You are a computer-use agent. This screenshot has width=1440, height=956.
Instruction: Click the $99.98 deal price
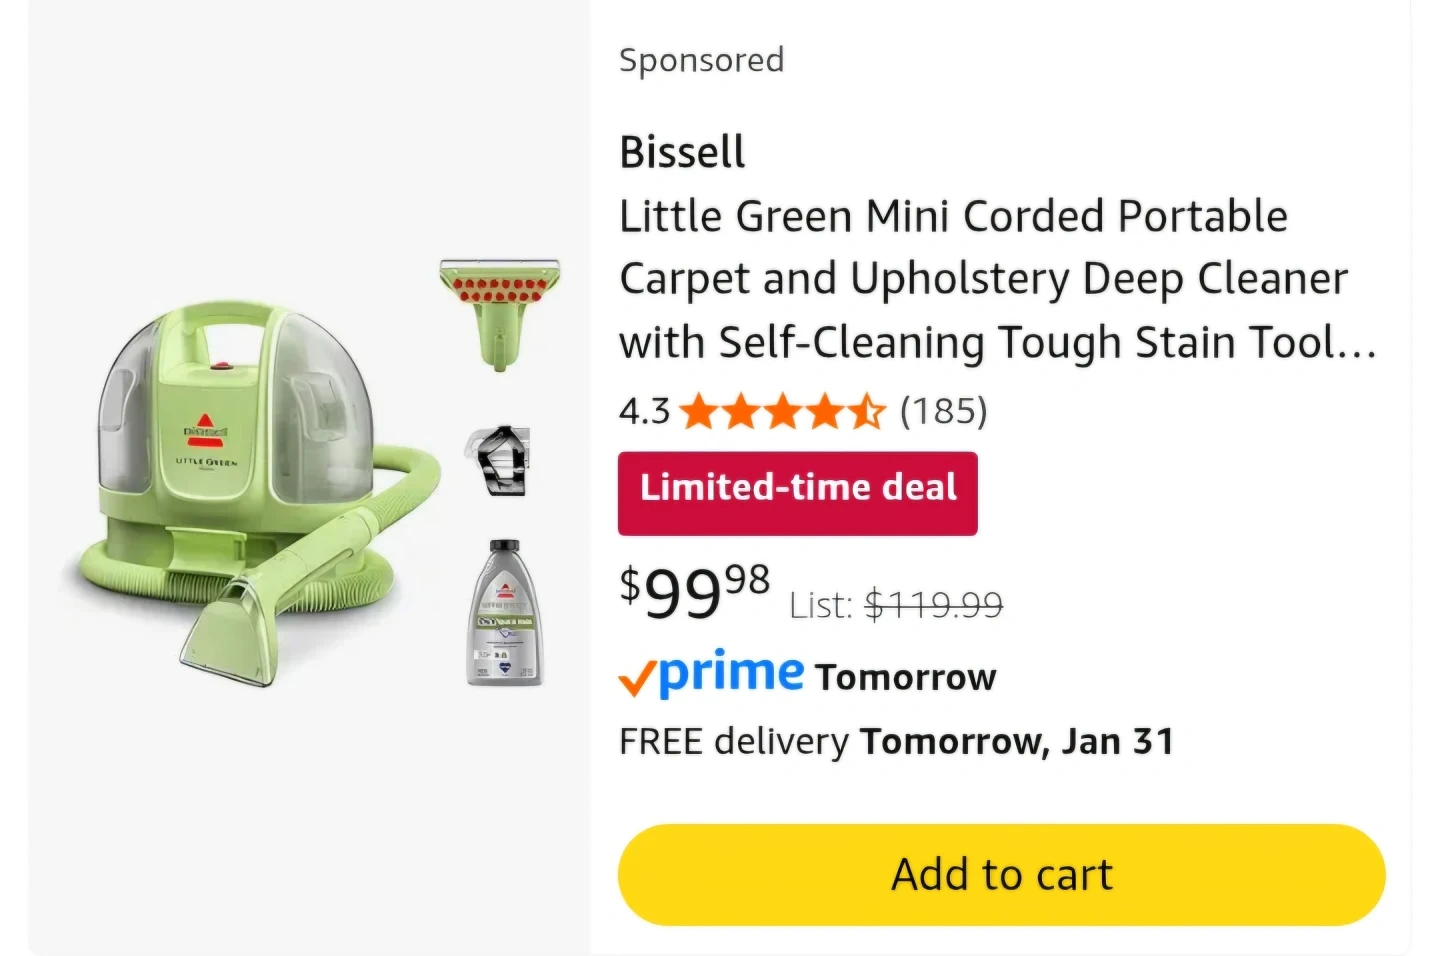point(695,592)
